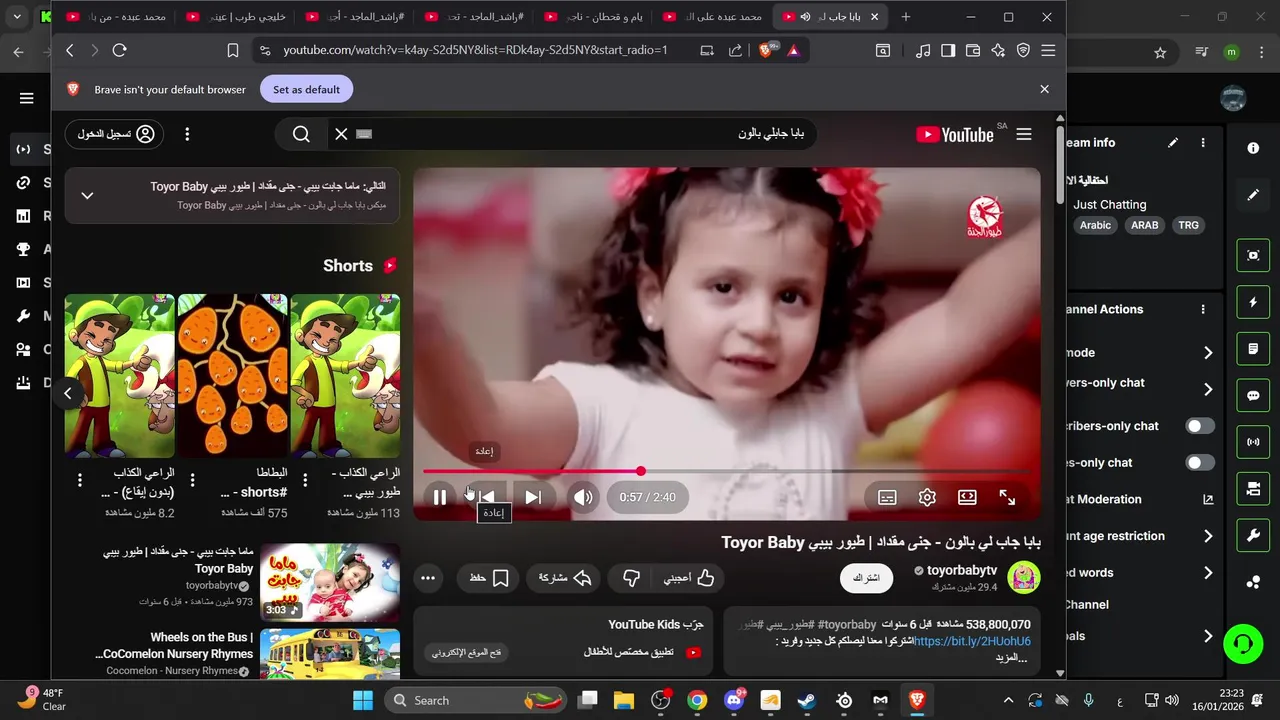
Task: Open the toyorbabytv channel avatar
Action: click(x=1024, y=577)
